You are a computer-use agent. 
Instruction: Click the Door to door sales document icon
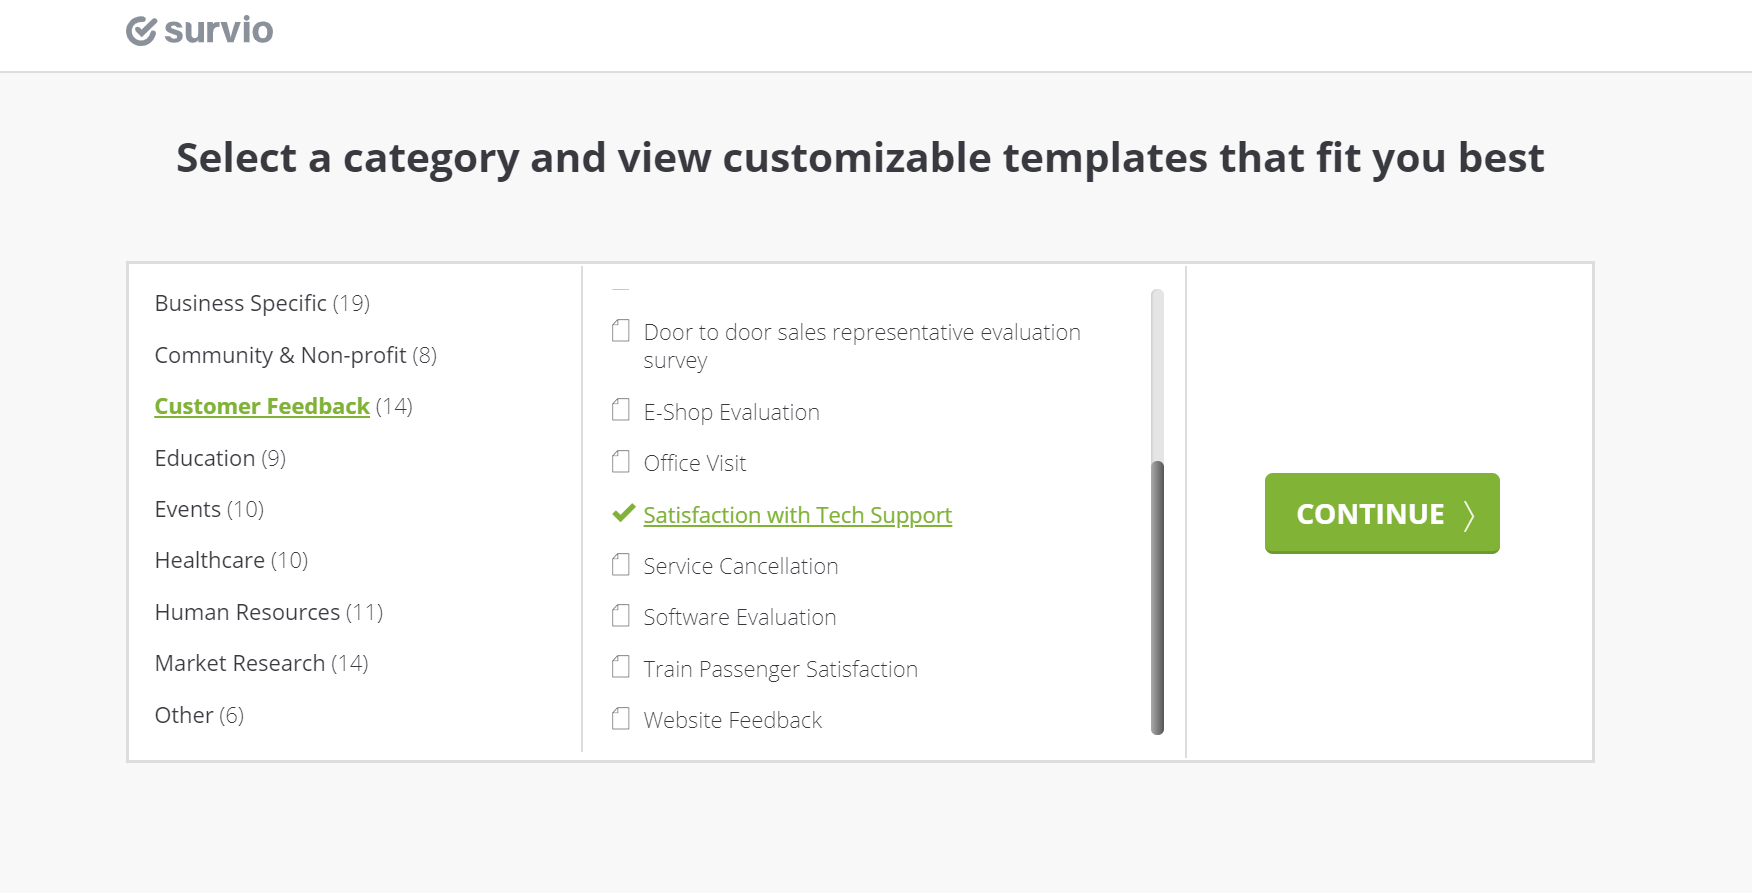(x=621, y=331)
